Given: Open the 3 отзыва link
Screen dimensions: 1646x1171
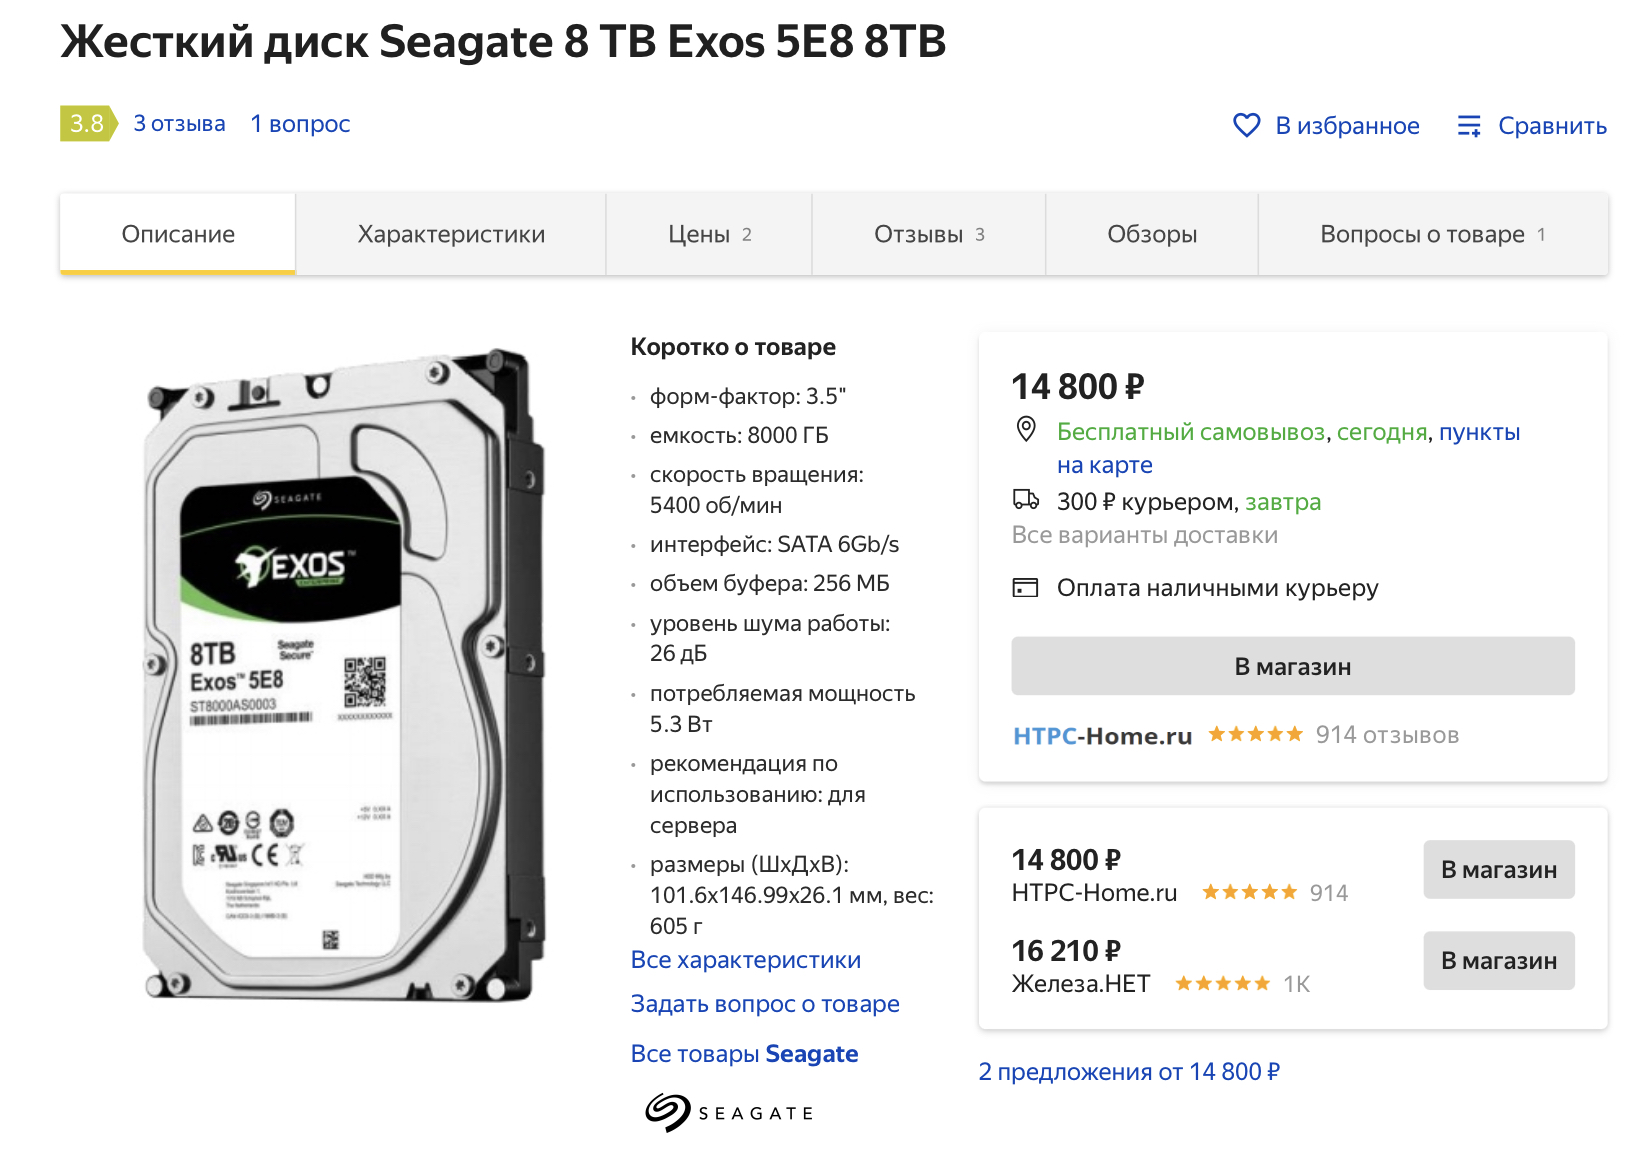Looking at the screenshot, I should [x=180, y=124].
